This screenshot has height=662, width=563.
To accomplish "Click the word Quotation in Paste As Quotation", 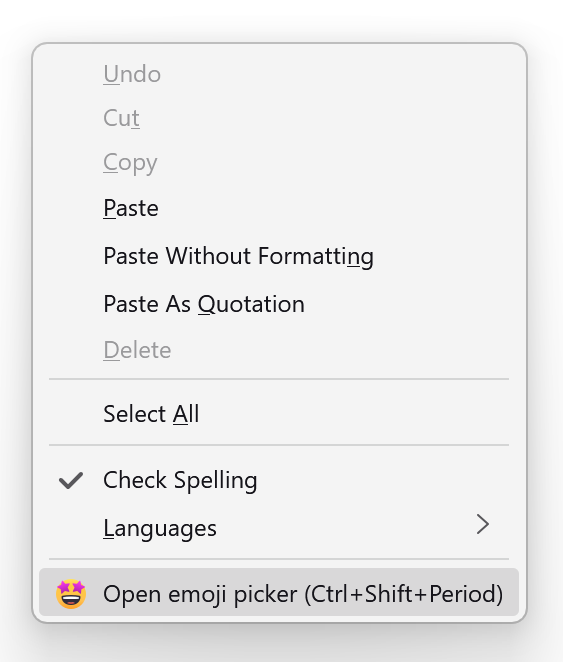I will 251,304.
